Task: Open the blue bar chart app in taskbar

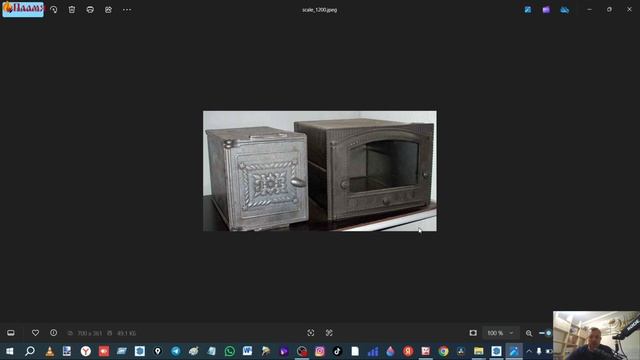Action: [373, 351]
